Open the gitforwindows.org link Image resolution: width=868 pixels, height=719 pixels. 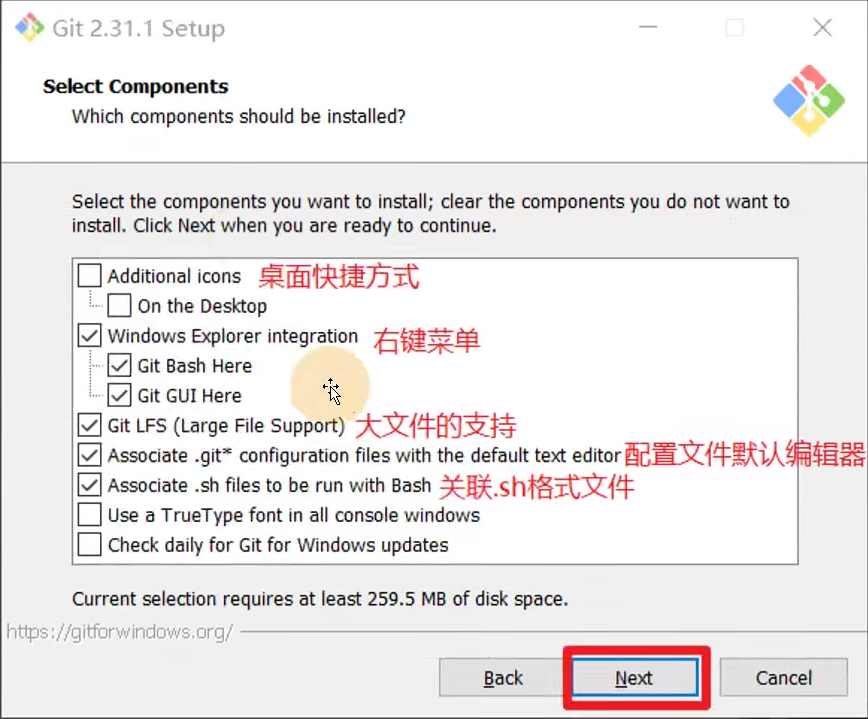[120, 632]
